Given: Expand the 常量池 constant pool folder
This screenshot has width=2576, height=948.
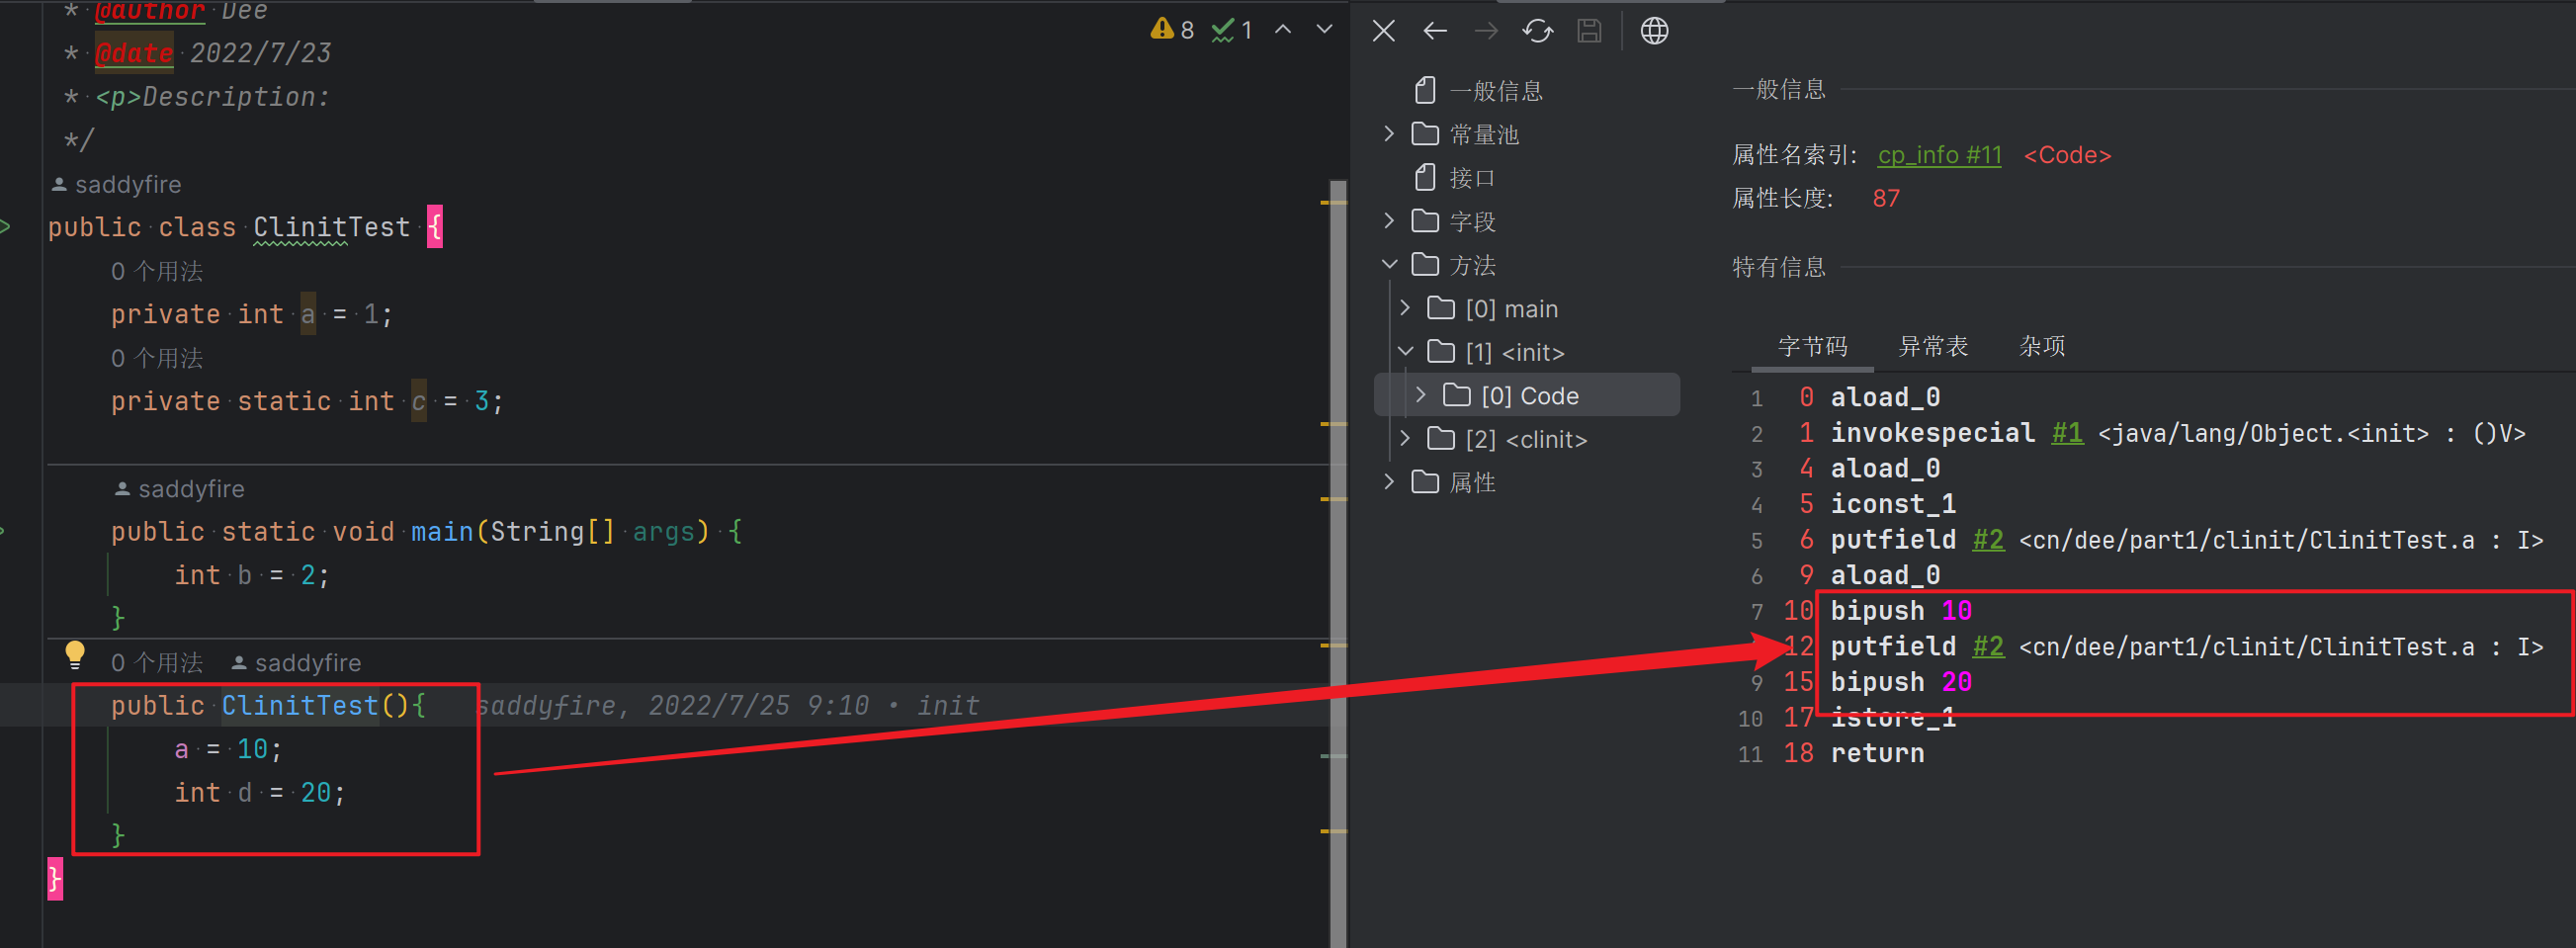Looking at the screenshot, I should (1389, 134).
